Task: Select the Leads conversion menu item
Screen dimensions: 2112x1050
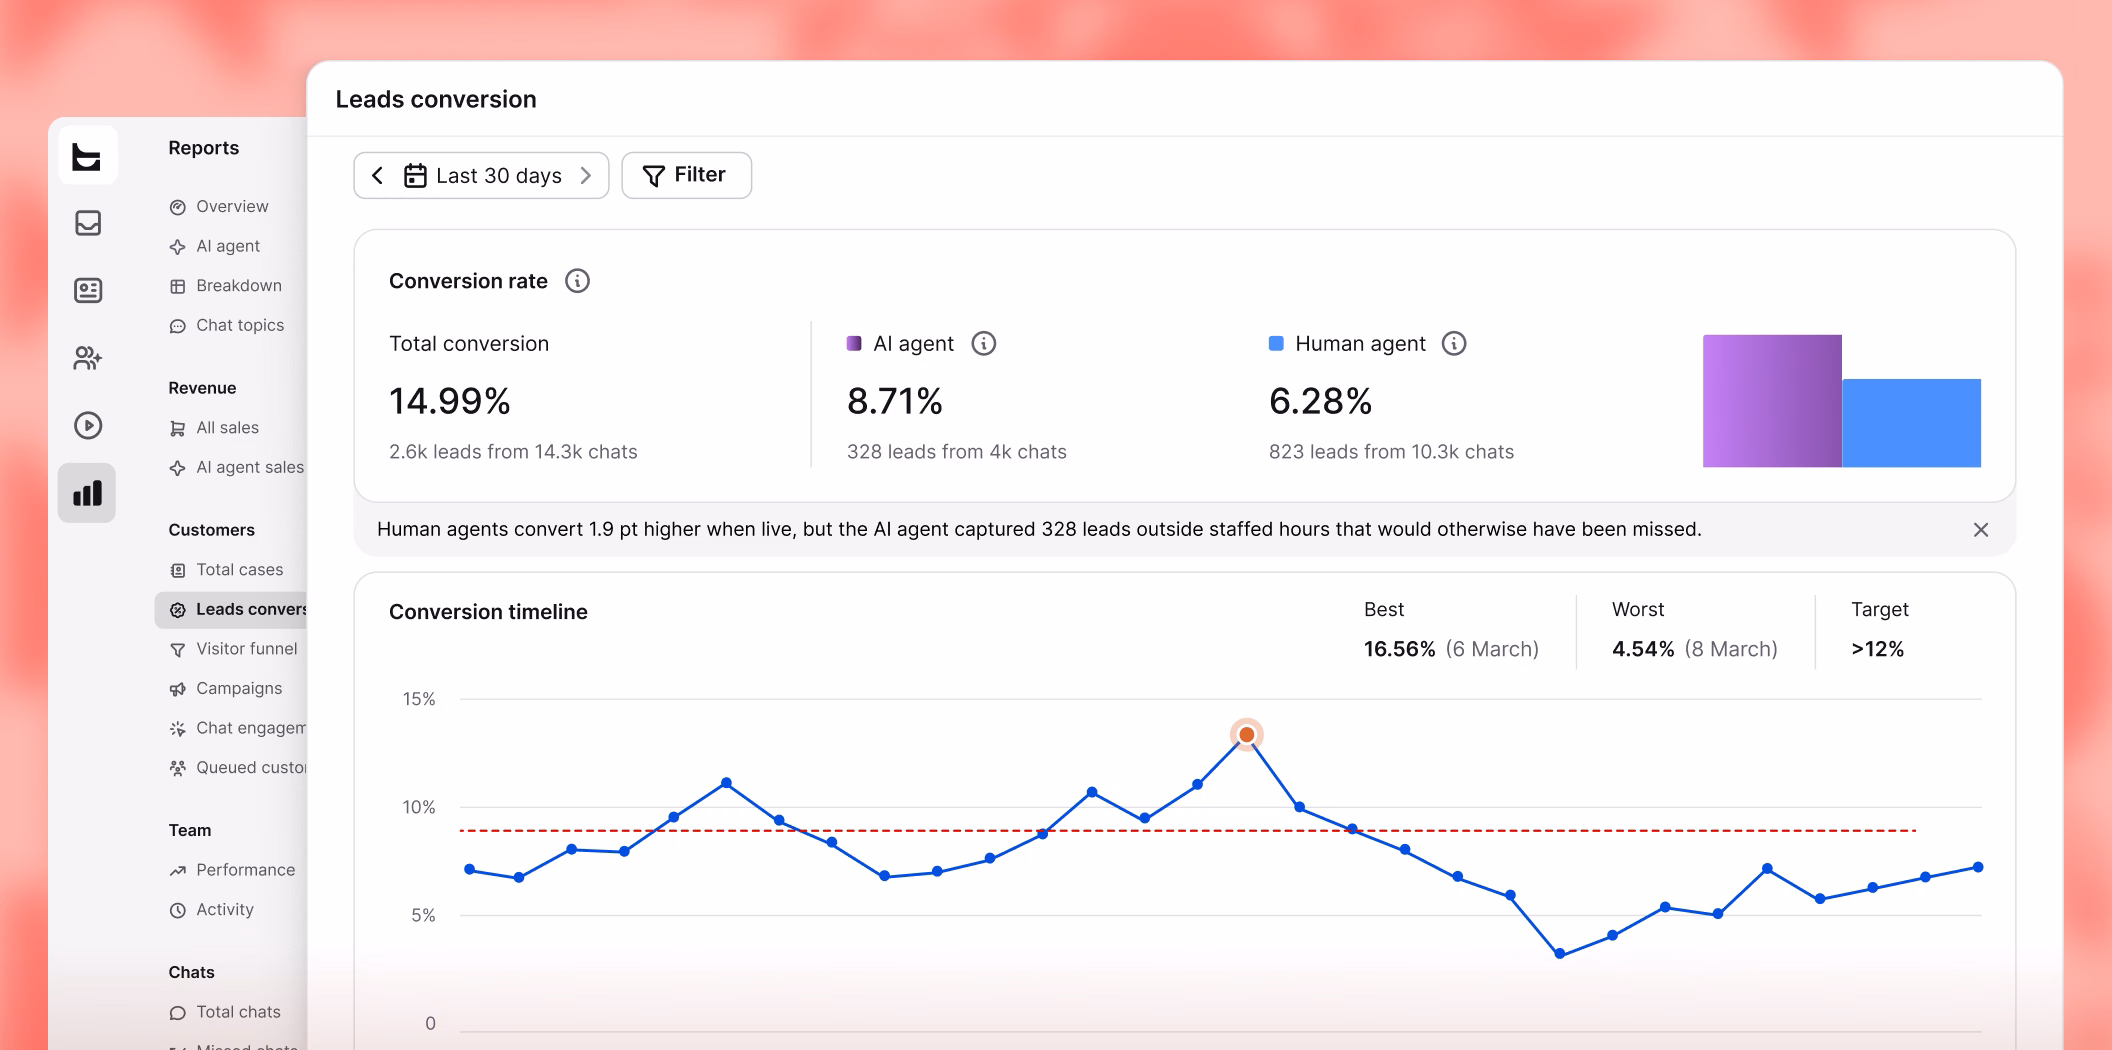Action: click(x=231, y=610)
